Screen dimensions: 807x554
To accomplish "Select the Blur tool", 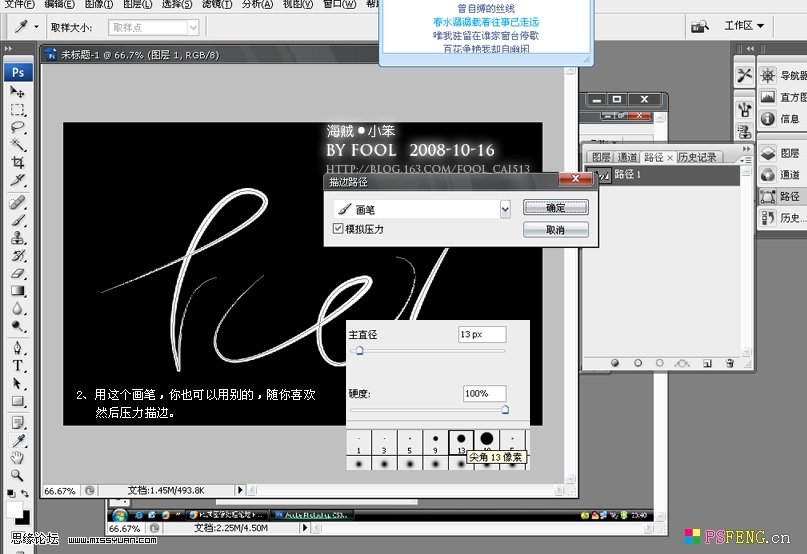I will tap(17, 308).
